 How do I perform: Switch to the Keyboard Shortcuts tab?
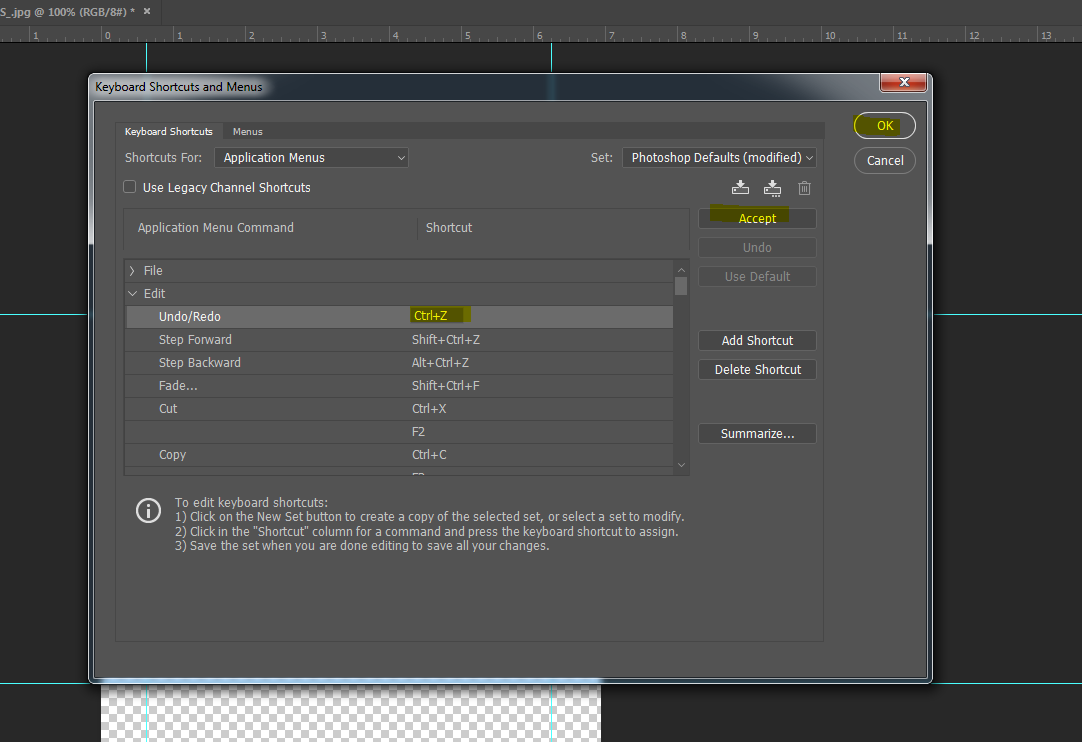tap(168, 131)
